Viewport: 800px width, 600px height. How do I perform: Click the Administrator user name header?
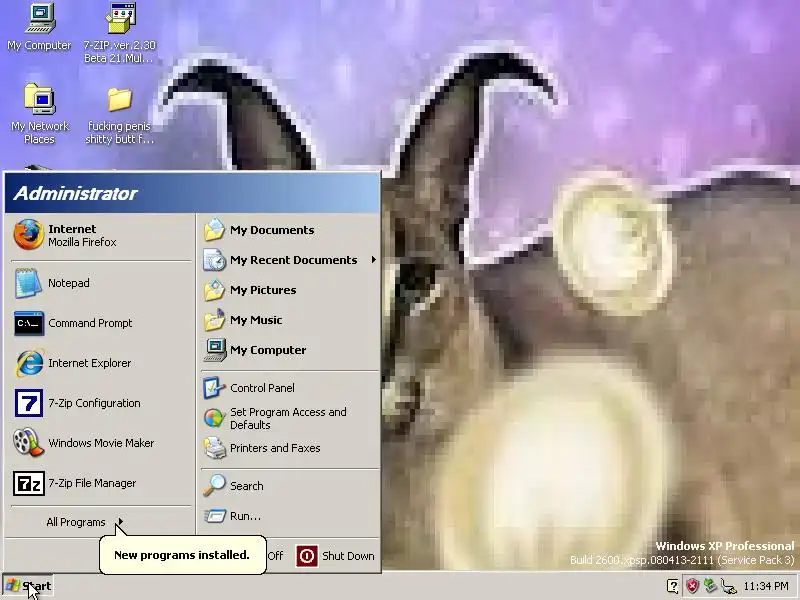(76, 193)
